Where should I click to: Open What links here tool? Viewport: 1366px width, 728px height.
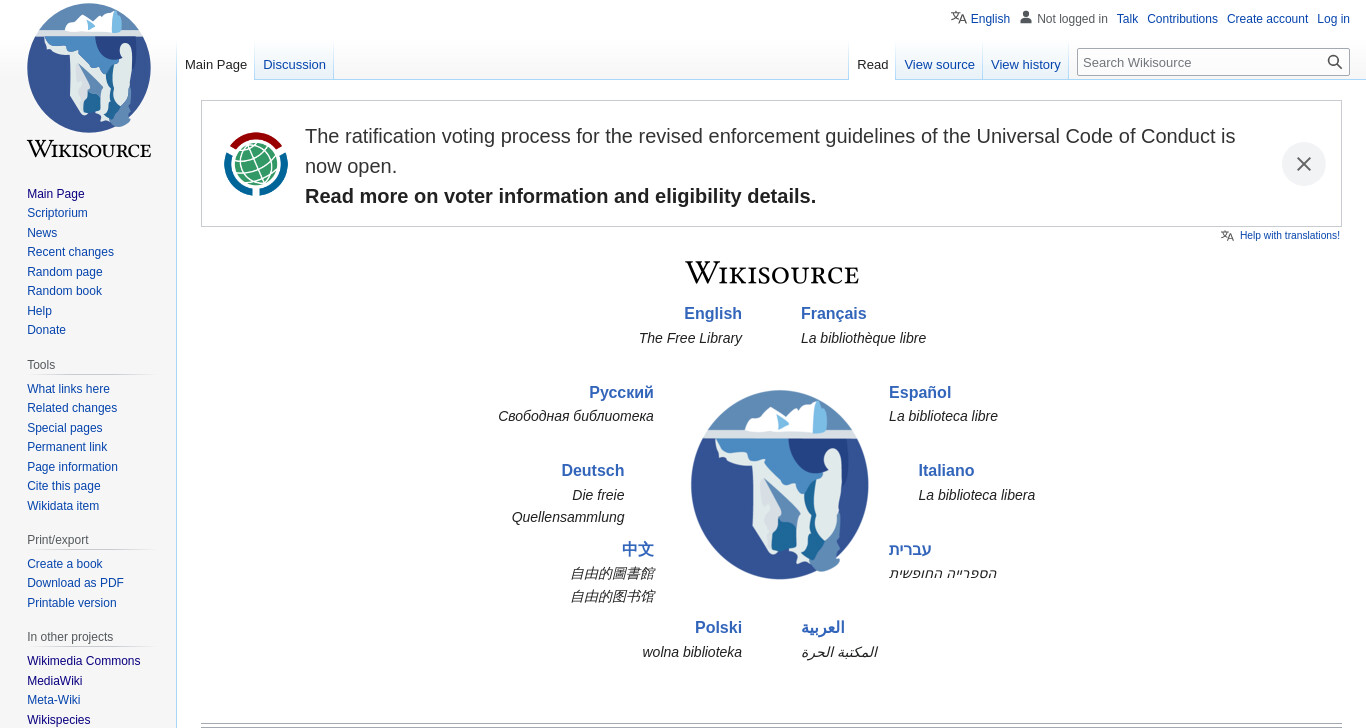coord(68,389)
